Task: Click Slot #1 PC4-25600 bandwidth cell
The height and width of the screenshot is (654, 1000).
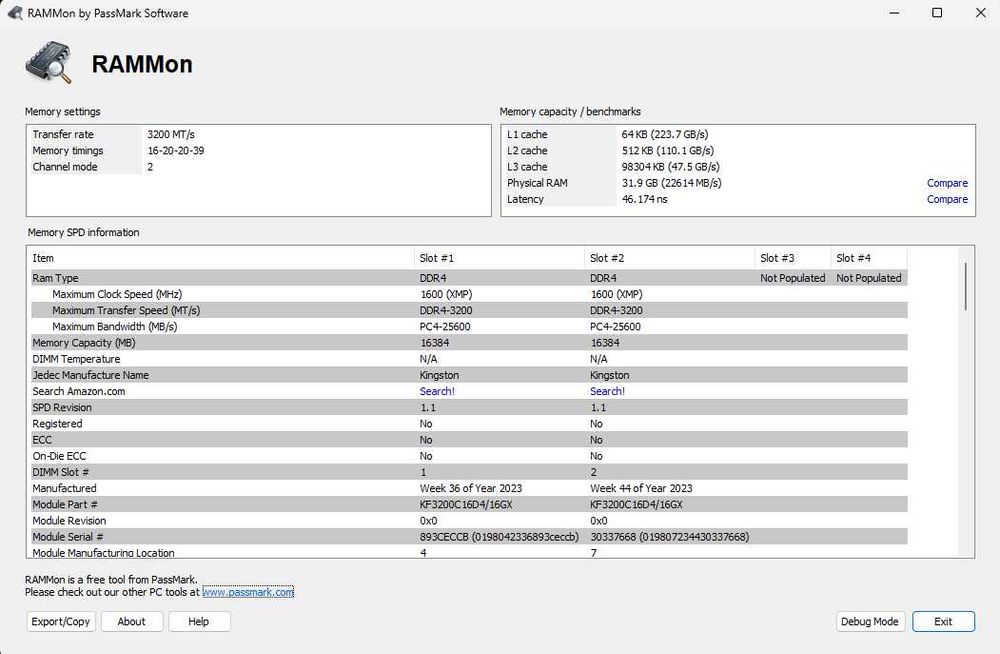Action: click(445, 327)
